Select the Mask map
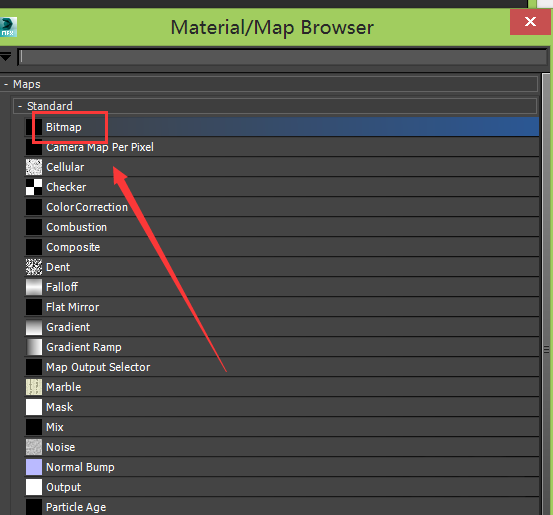This screenshot has height=515, width=553. click(282, 407)
